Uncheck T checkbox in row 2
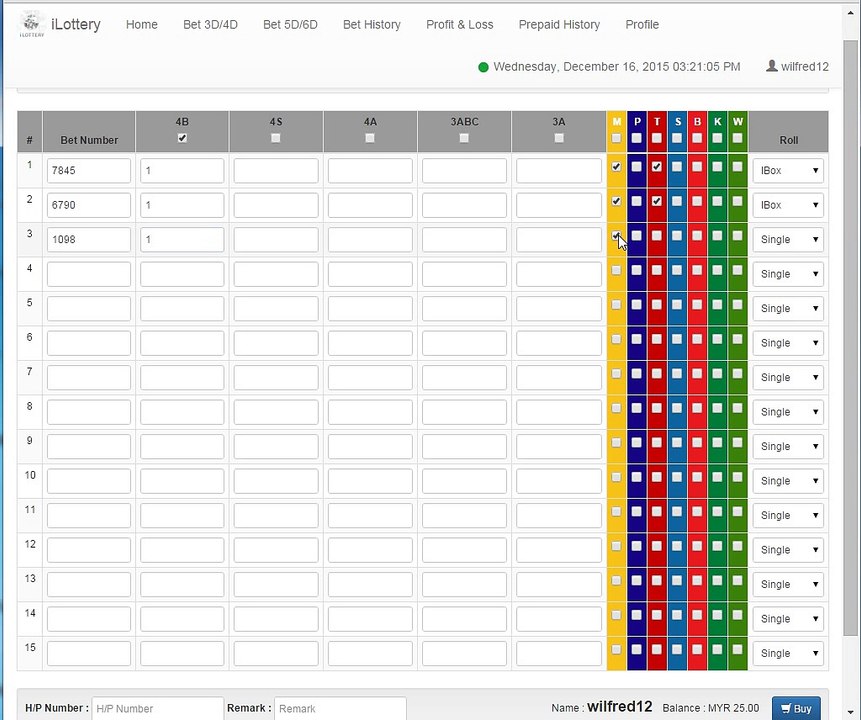861x720 pixels. [x=657, y=201]
